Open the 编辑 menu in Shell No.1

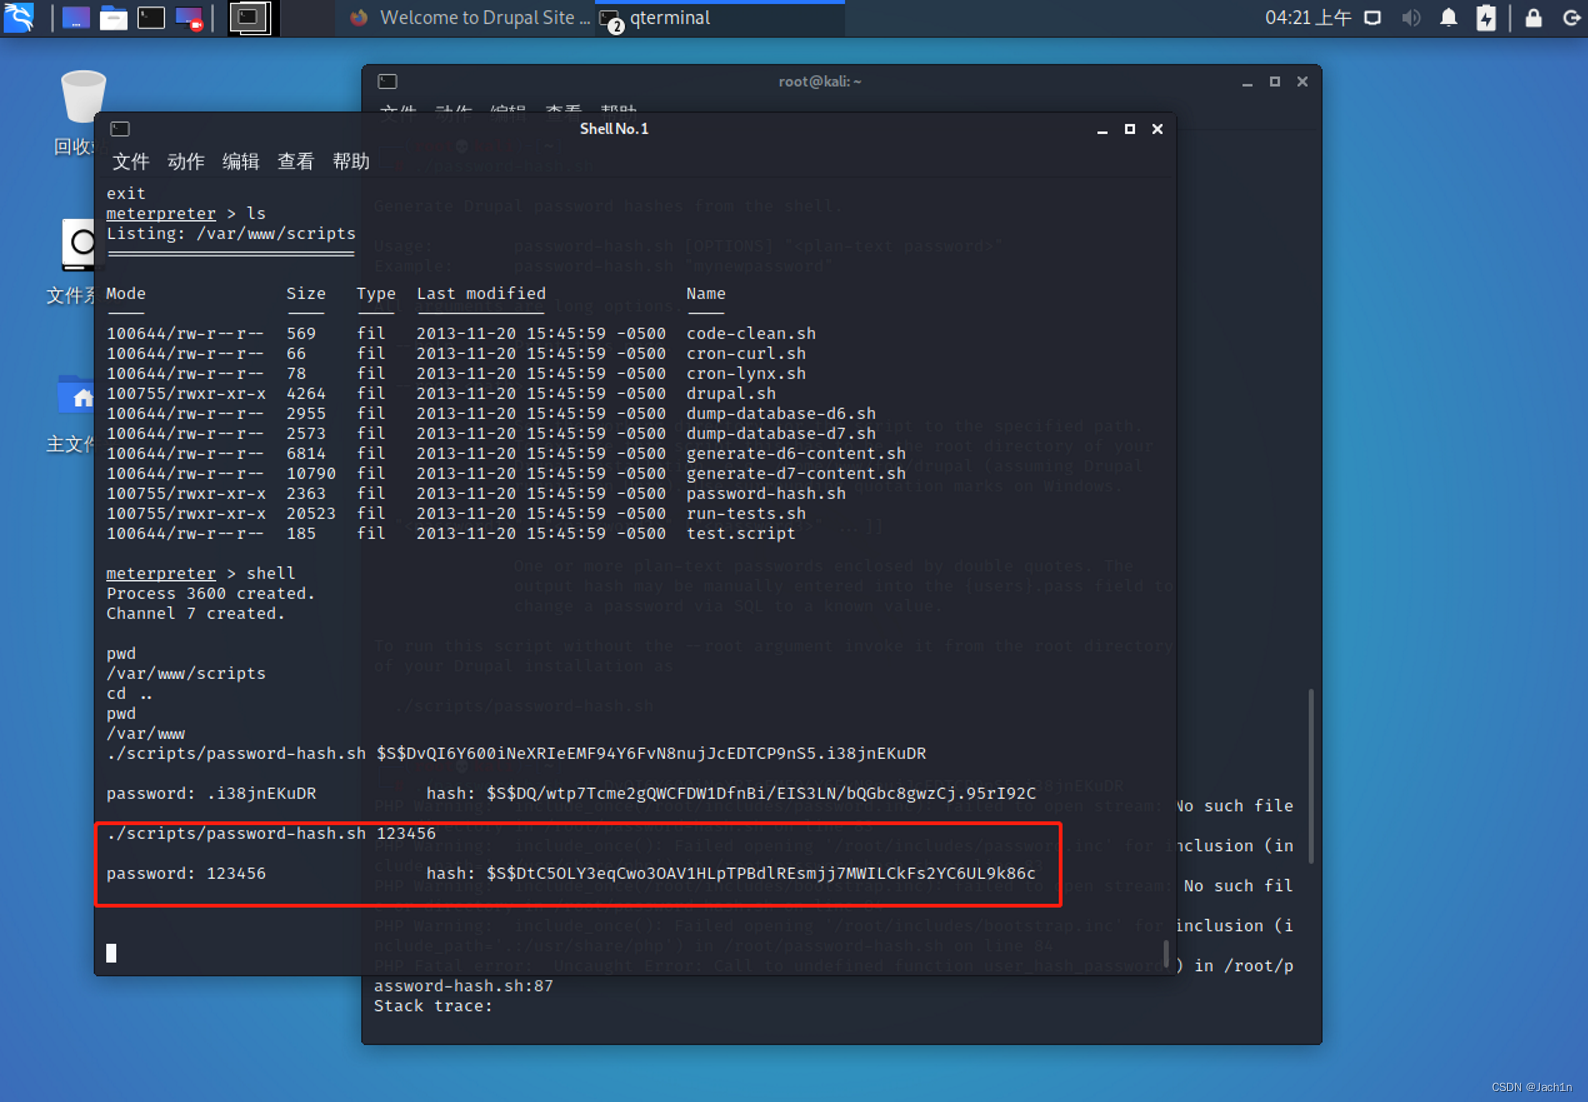[241, 161]
